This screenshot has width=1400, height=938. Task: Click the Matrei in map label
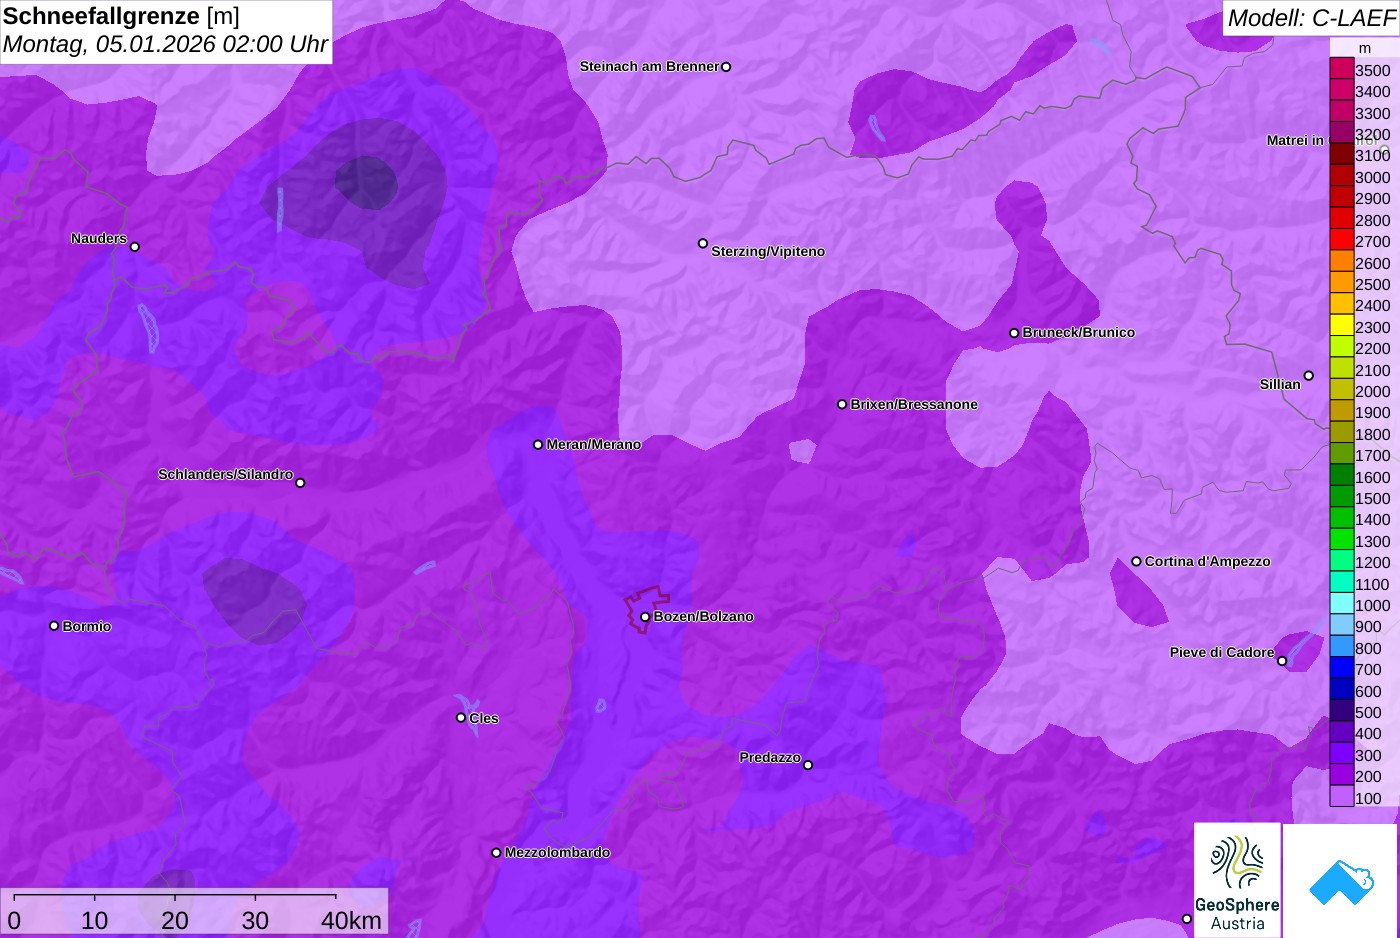point(1295,141)
